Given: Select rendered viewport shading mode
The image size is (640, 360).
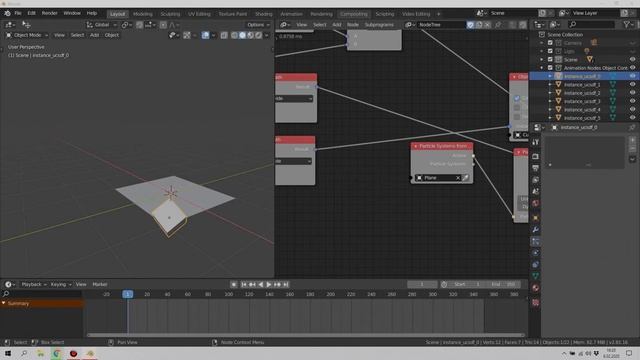Looking at the screenshot, I should (258, 36).
